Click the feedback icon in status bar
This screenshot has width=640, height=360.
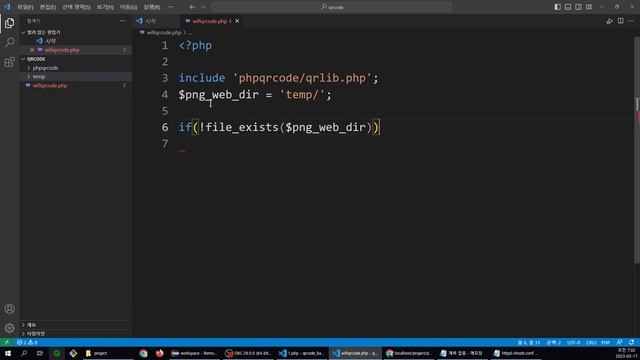click(620, 342)
